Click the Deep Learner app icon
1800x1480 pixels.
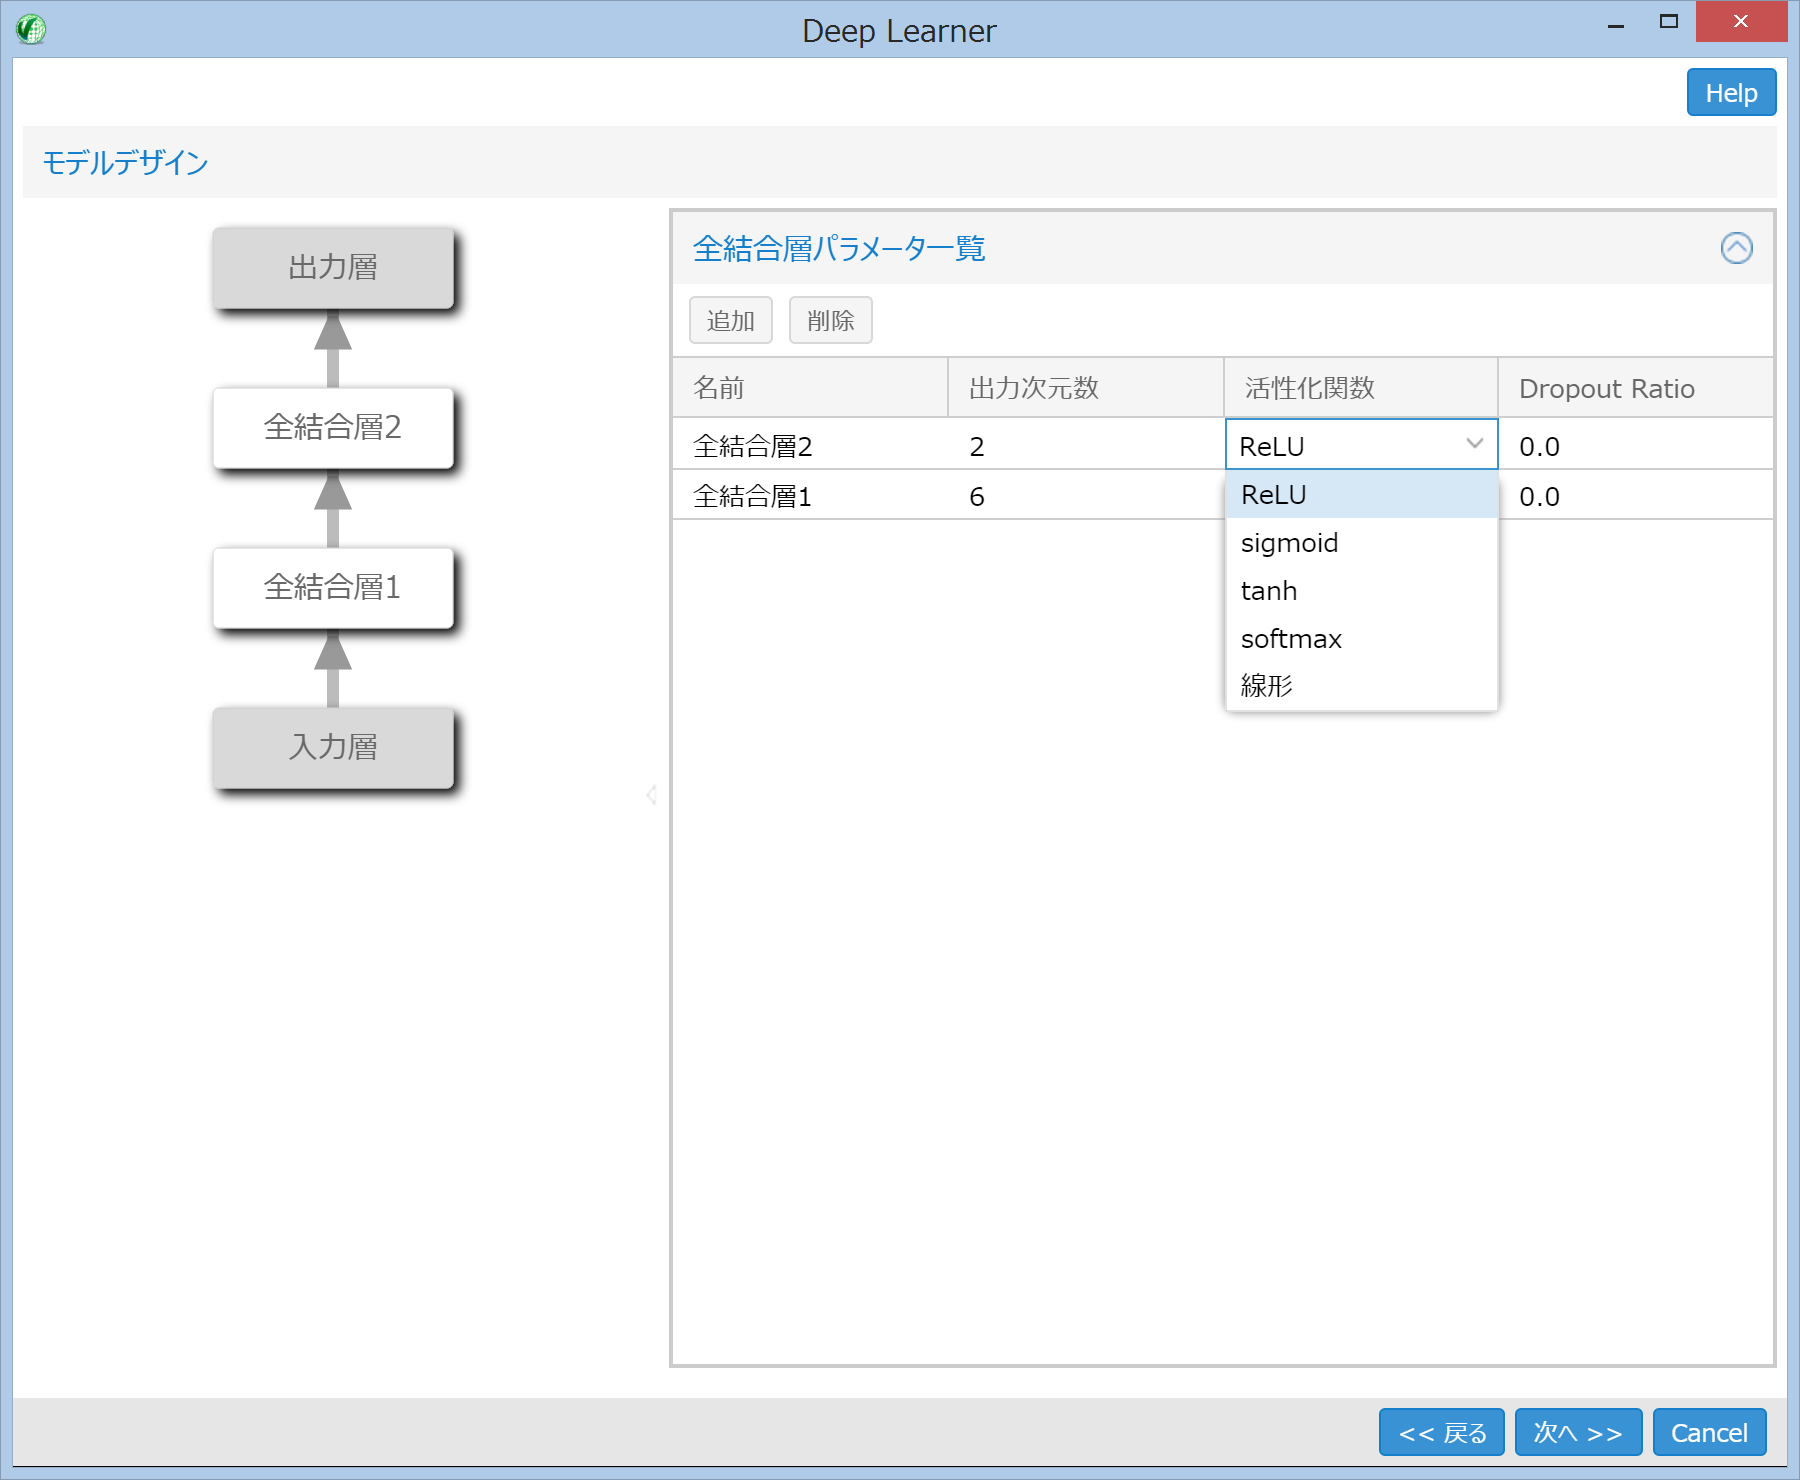31,29
